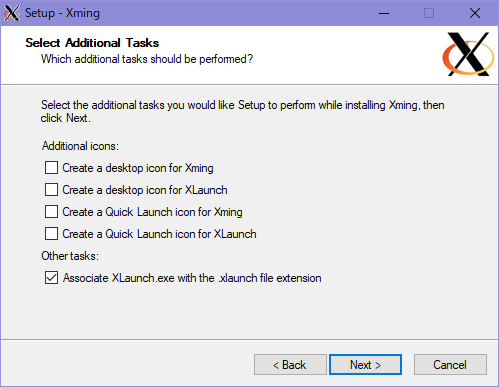Go back with the < Back button
Screen dimensions: 499x387
pyautogui.click(x=290, y=365)
